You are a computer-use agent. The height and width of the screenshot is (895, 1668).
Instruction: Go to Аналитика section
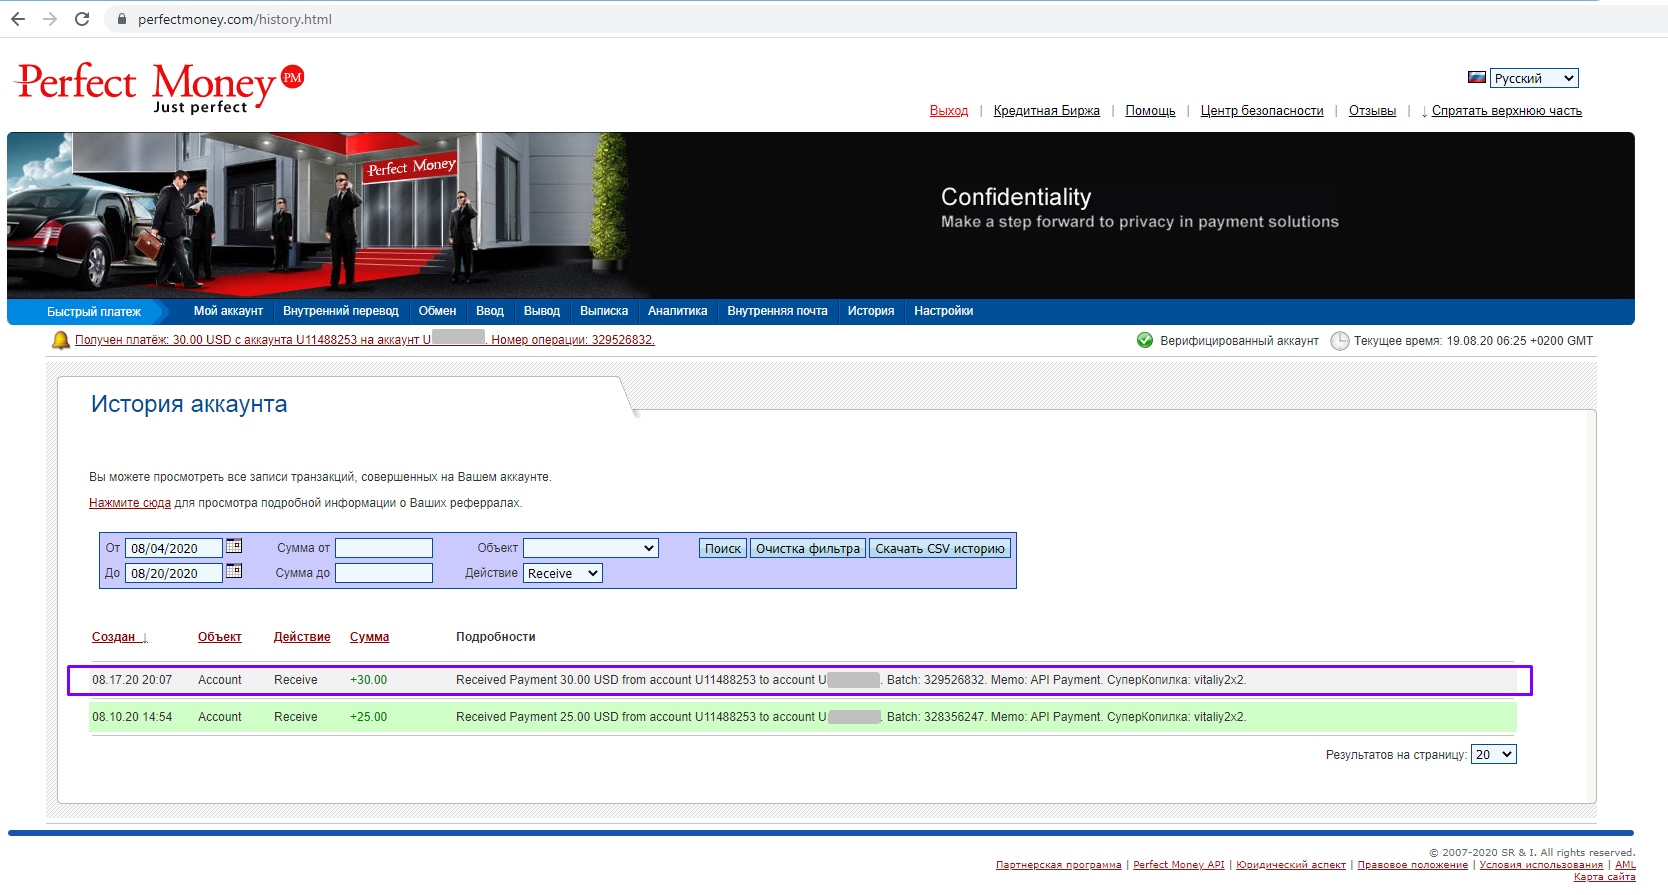677,311
